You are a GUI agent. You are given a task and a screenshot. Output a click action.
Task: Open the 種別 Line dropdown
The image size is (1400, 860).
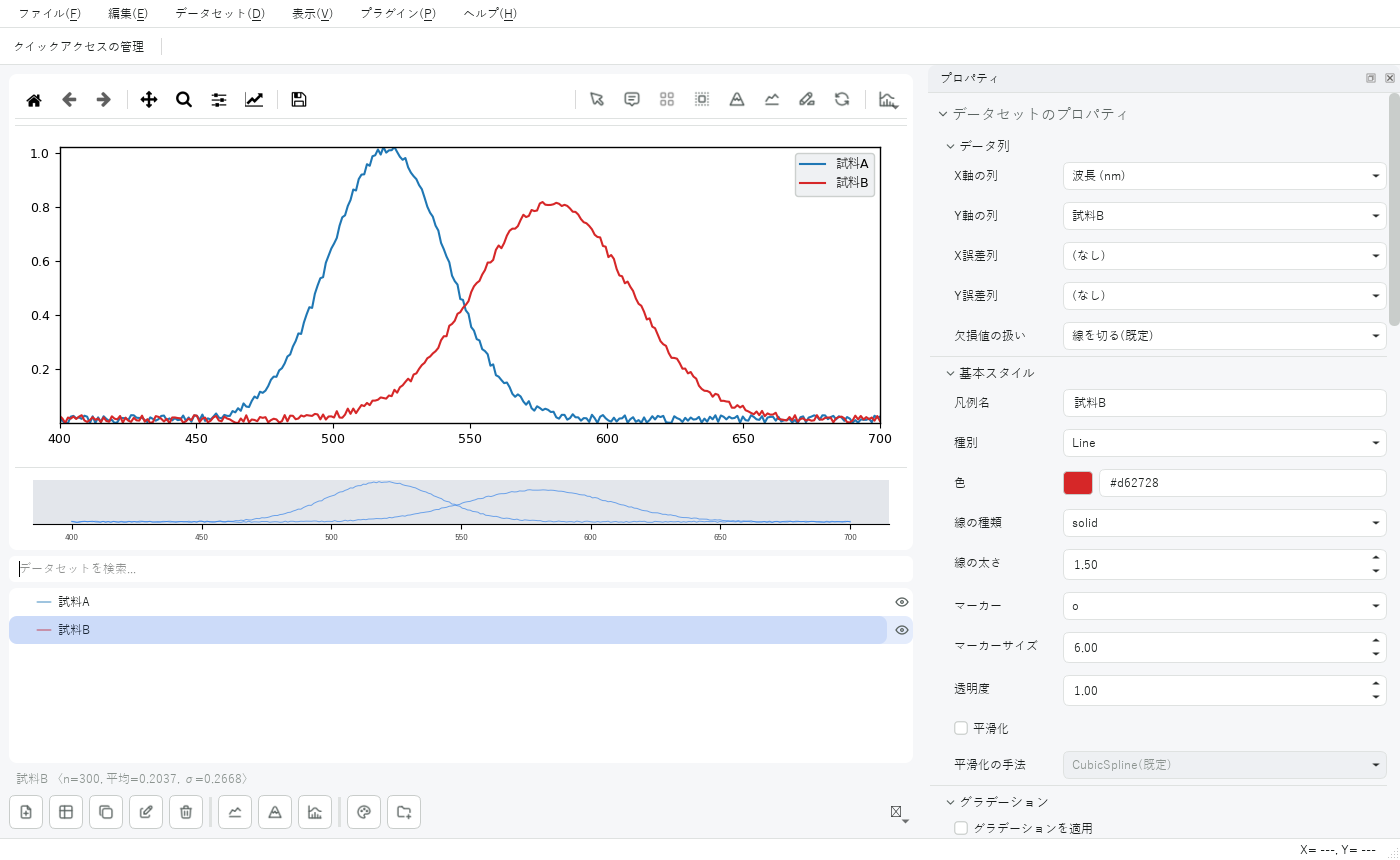1225,443
